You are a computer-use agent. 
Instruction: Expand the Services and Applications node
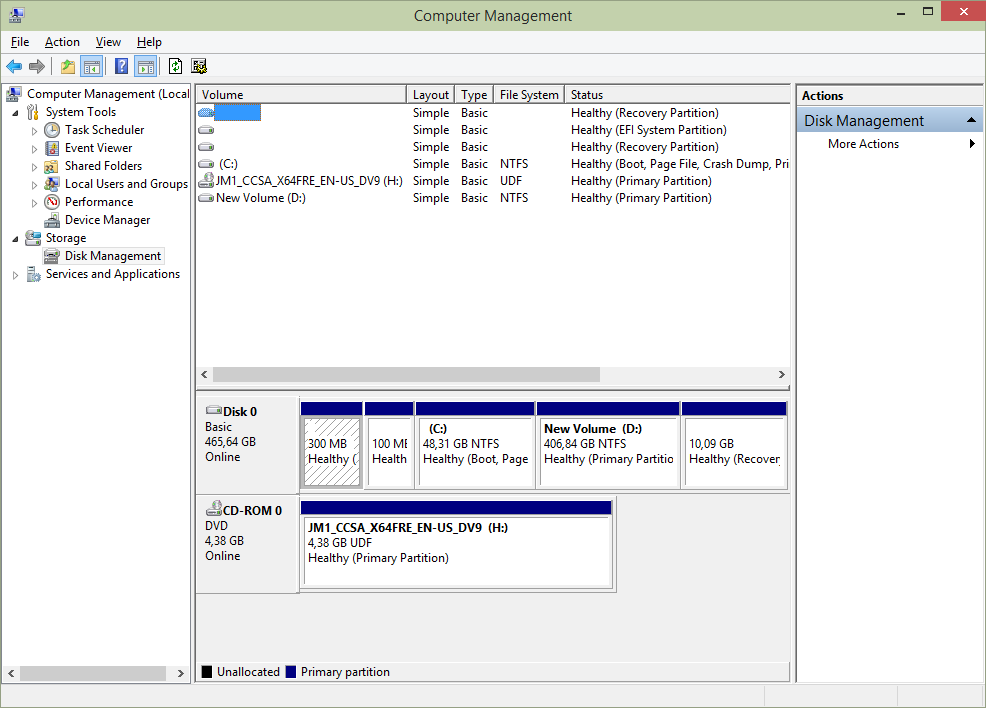click(x=15, y=275)
